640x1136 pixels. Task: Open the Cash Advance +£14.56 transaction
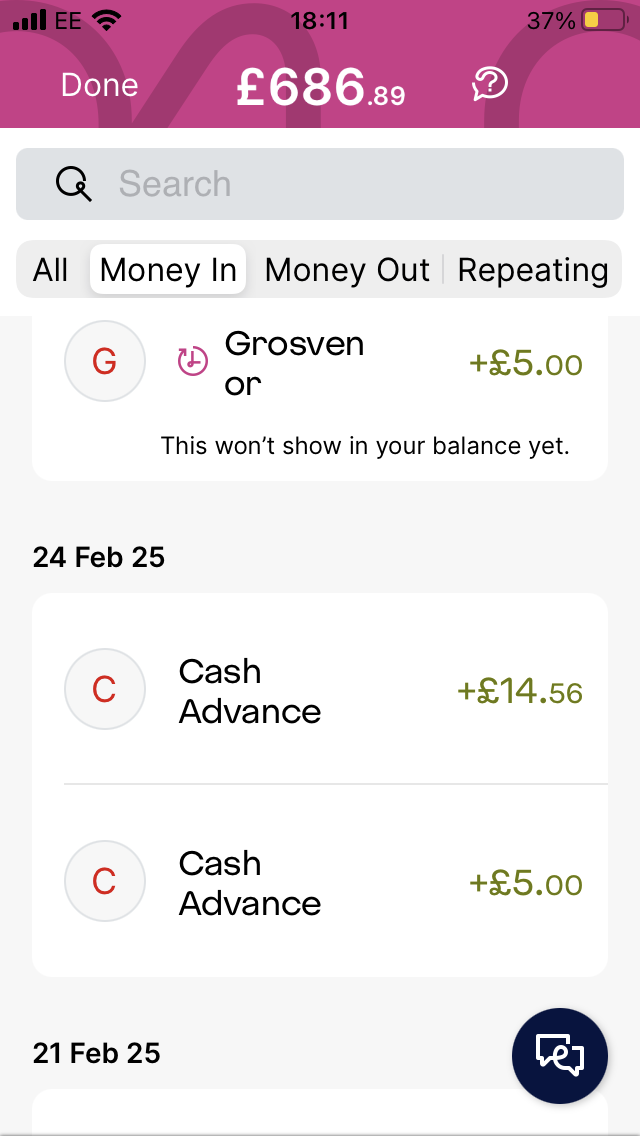[320, 689]
